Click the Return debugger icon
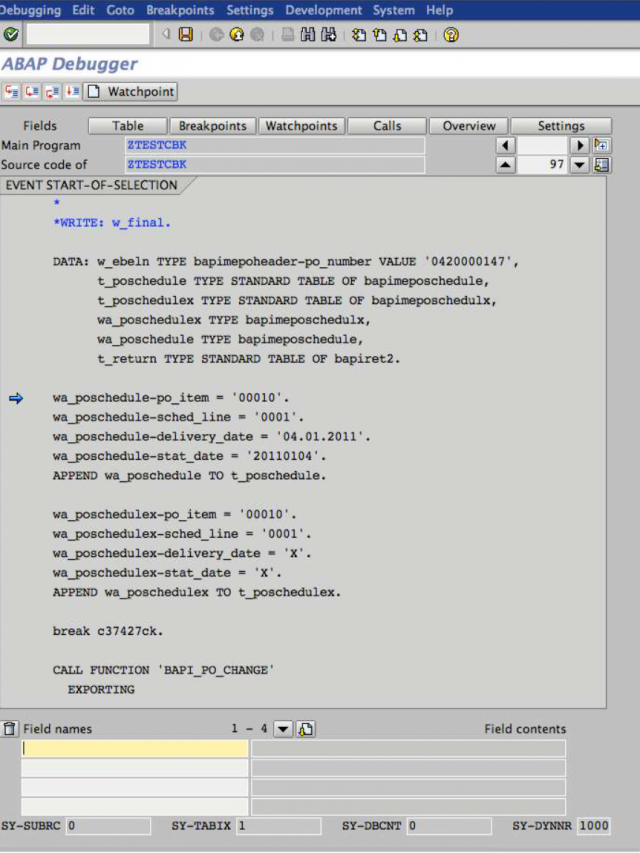 point(52,91)
